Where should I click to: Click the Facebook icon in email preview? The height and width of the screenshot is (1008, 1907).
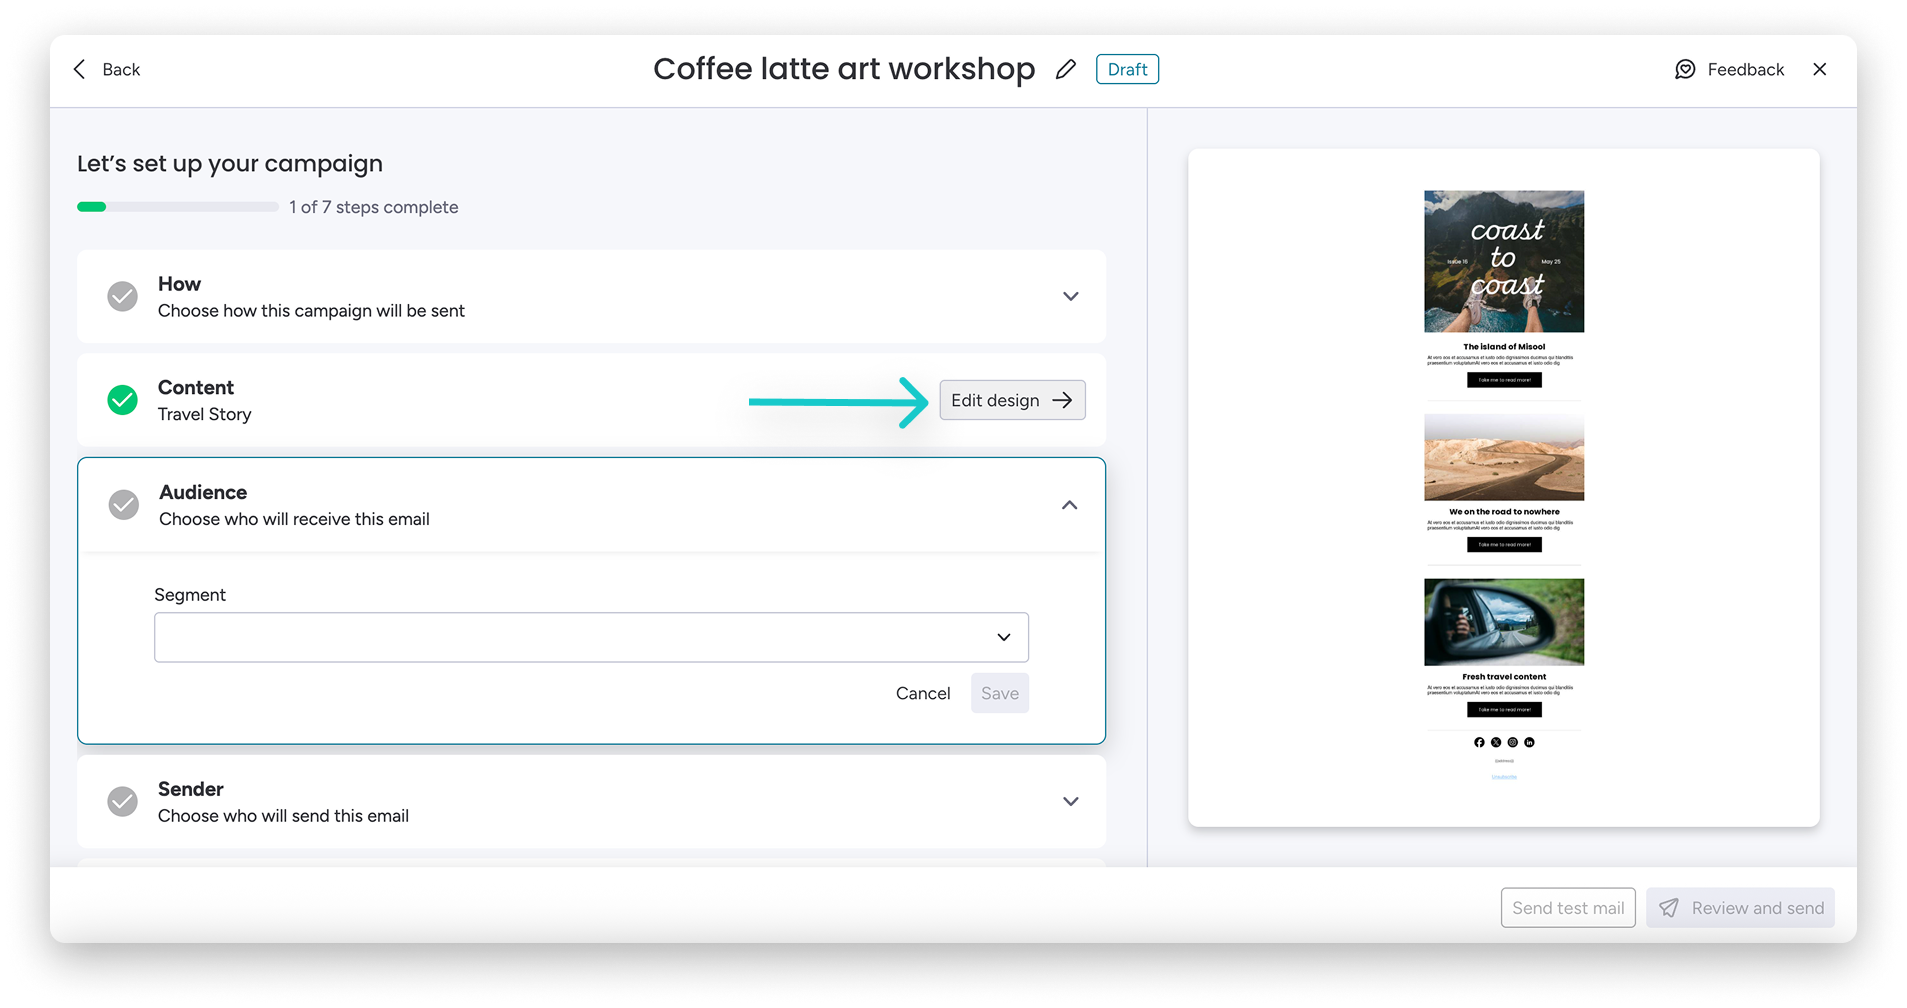[x=1479, y=742]
